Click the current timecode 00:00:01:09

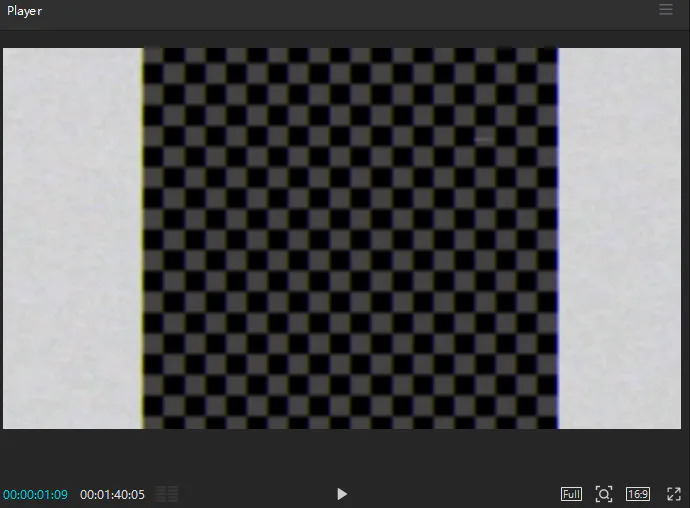coord(35,495)
